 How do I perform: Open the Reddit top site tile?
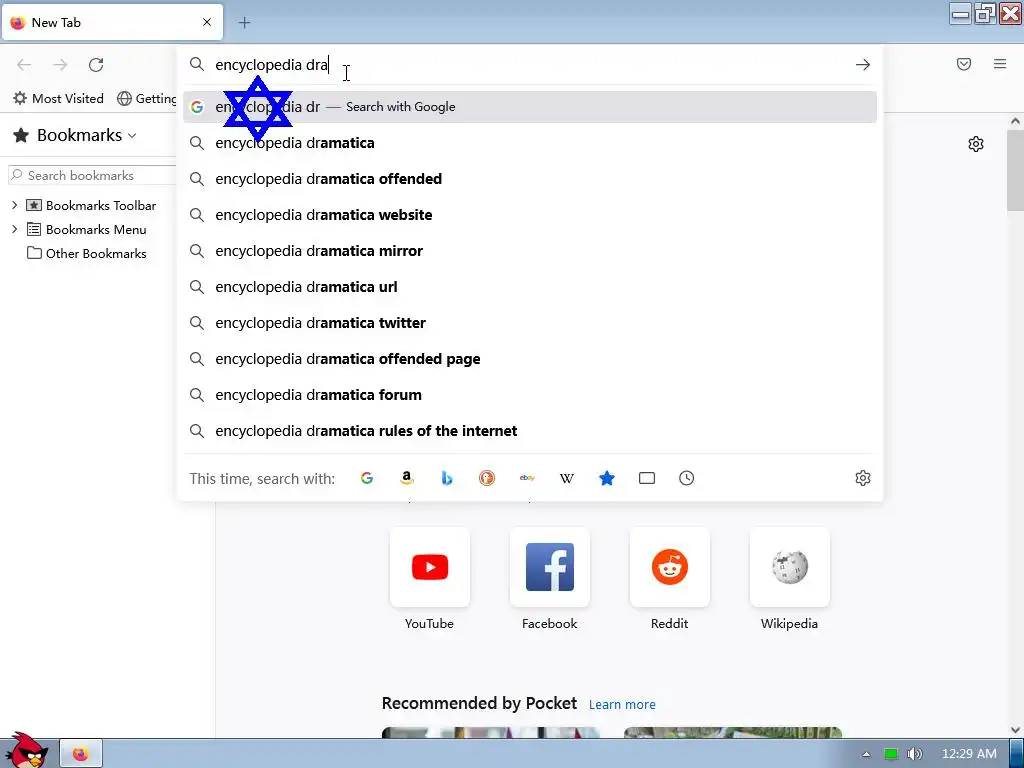[x=669, y=567]
